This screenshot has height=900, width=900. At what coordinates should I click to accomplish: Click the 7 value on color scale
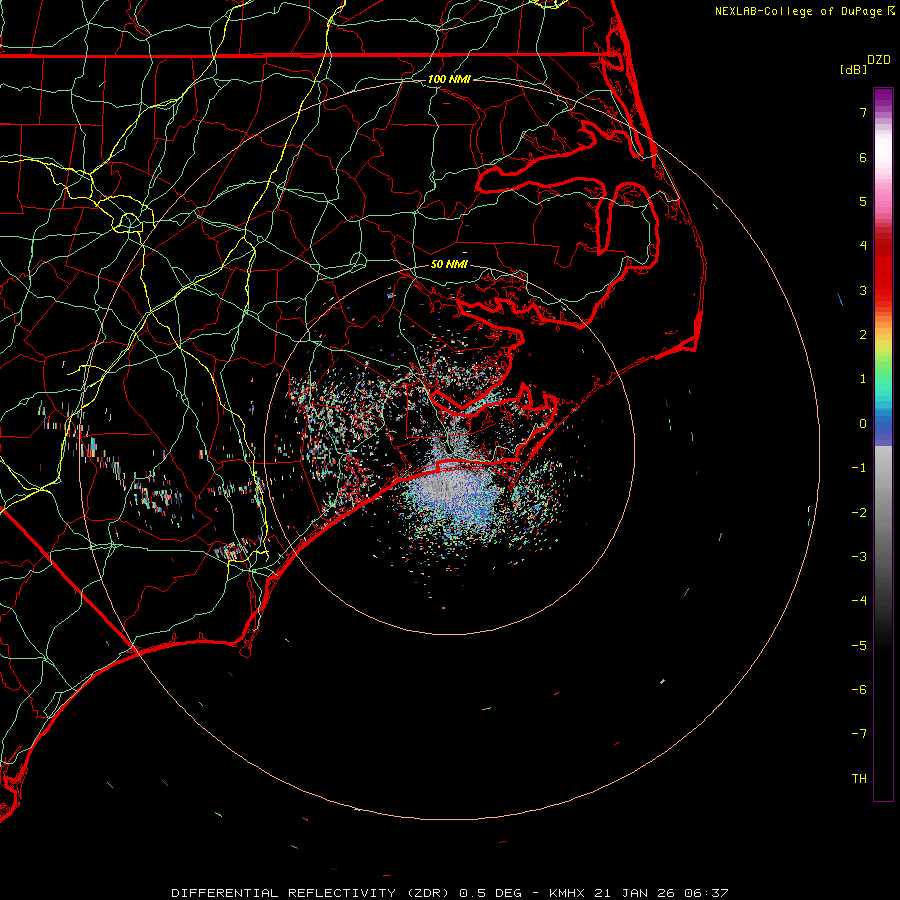tap(863, 112)
